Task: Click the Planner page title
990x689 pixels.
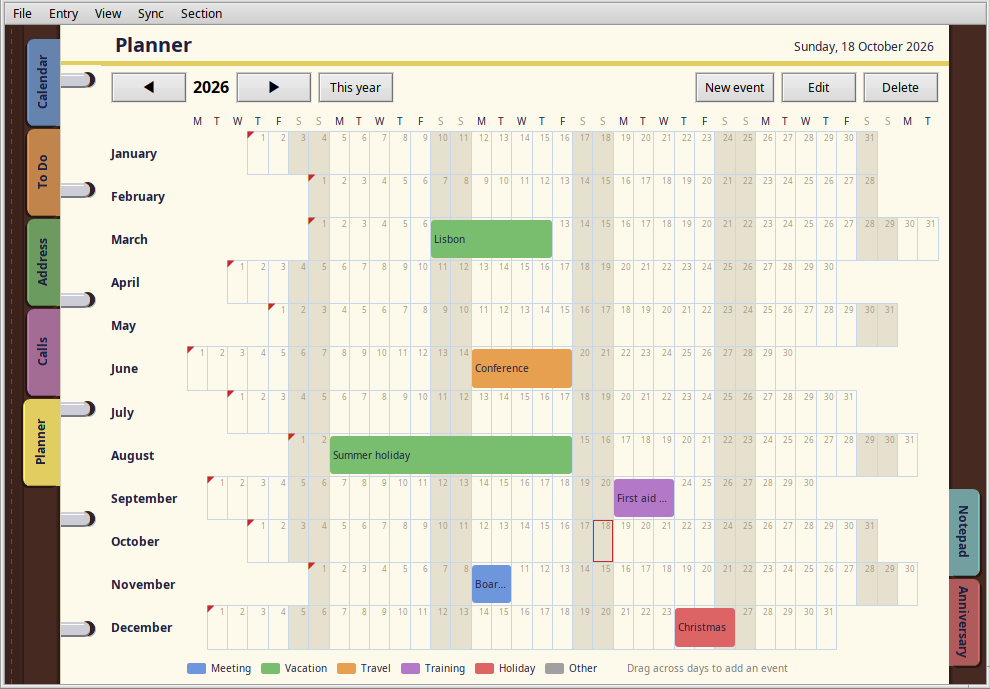Action: tap(153, 45)
